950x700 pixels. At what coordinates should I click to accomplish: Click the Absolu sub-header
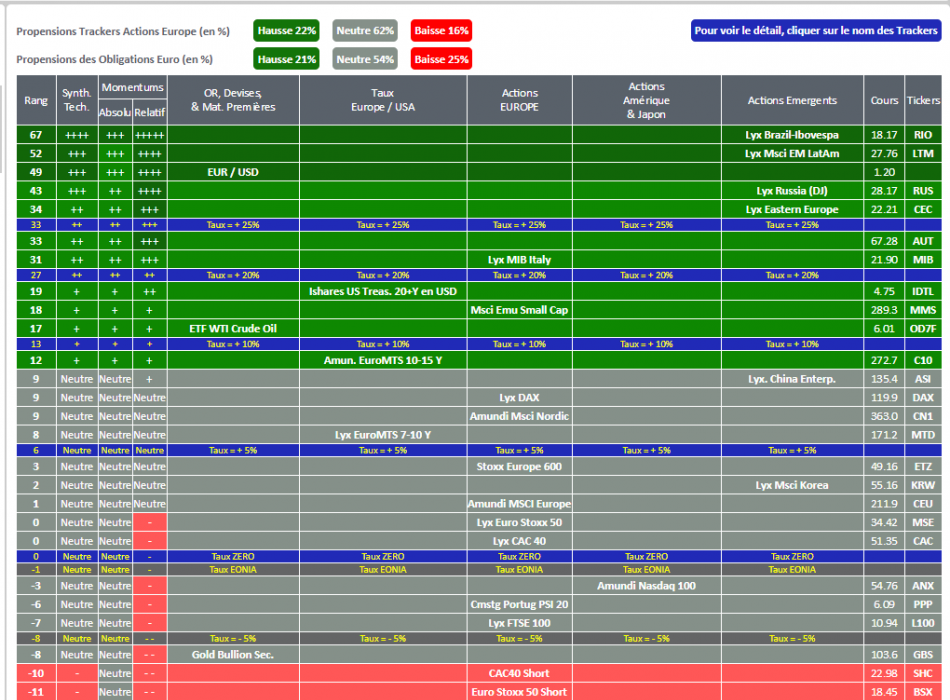(115, 113)
